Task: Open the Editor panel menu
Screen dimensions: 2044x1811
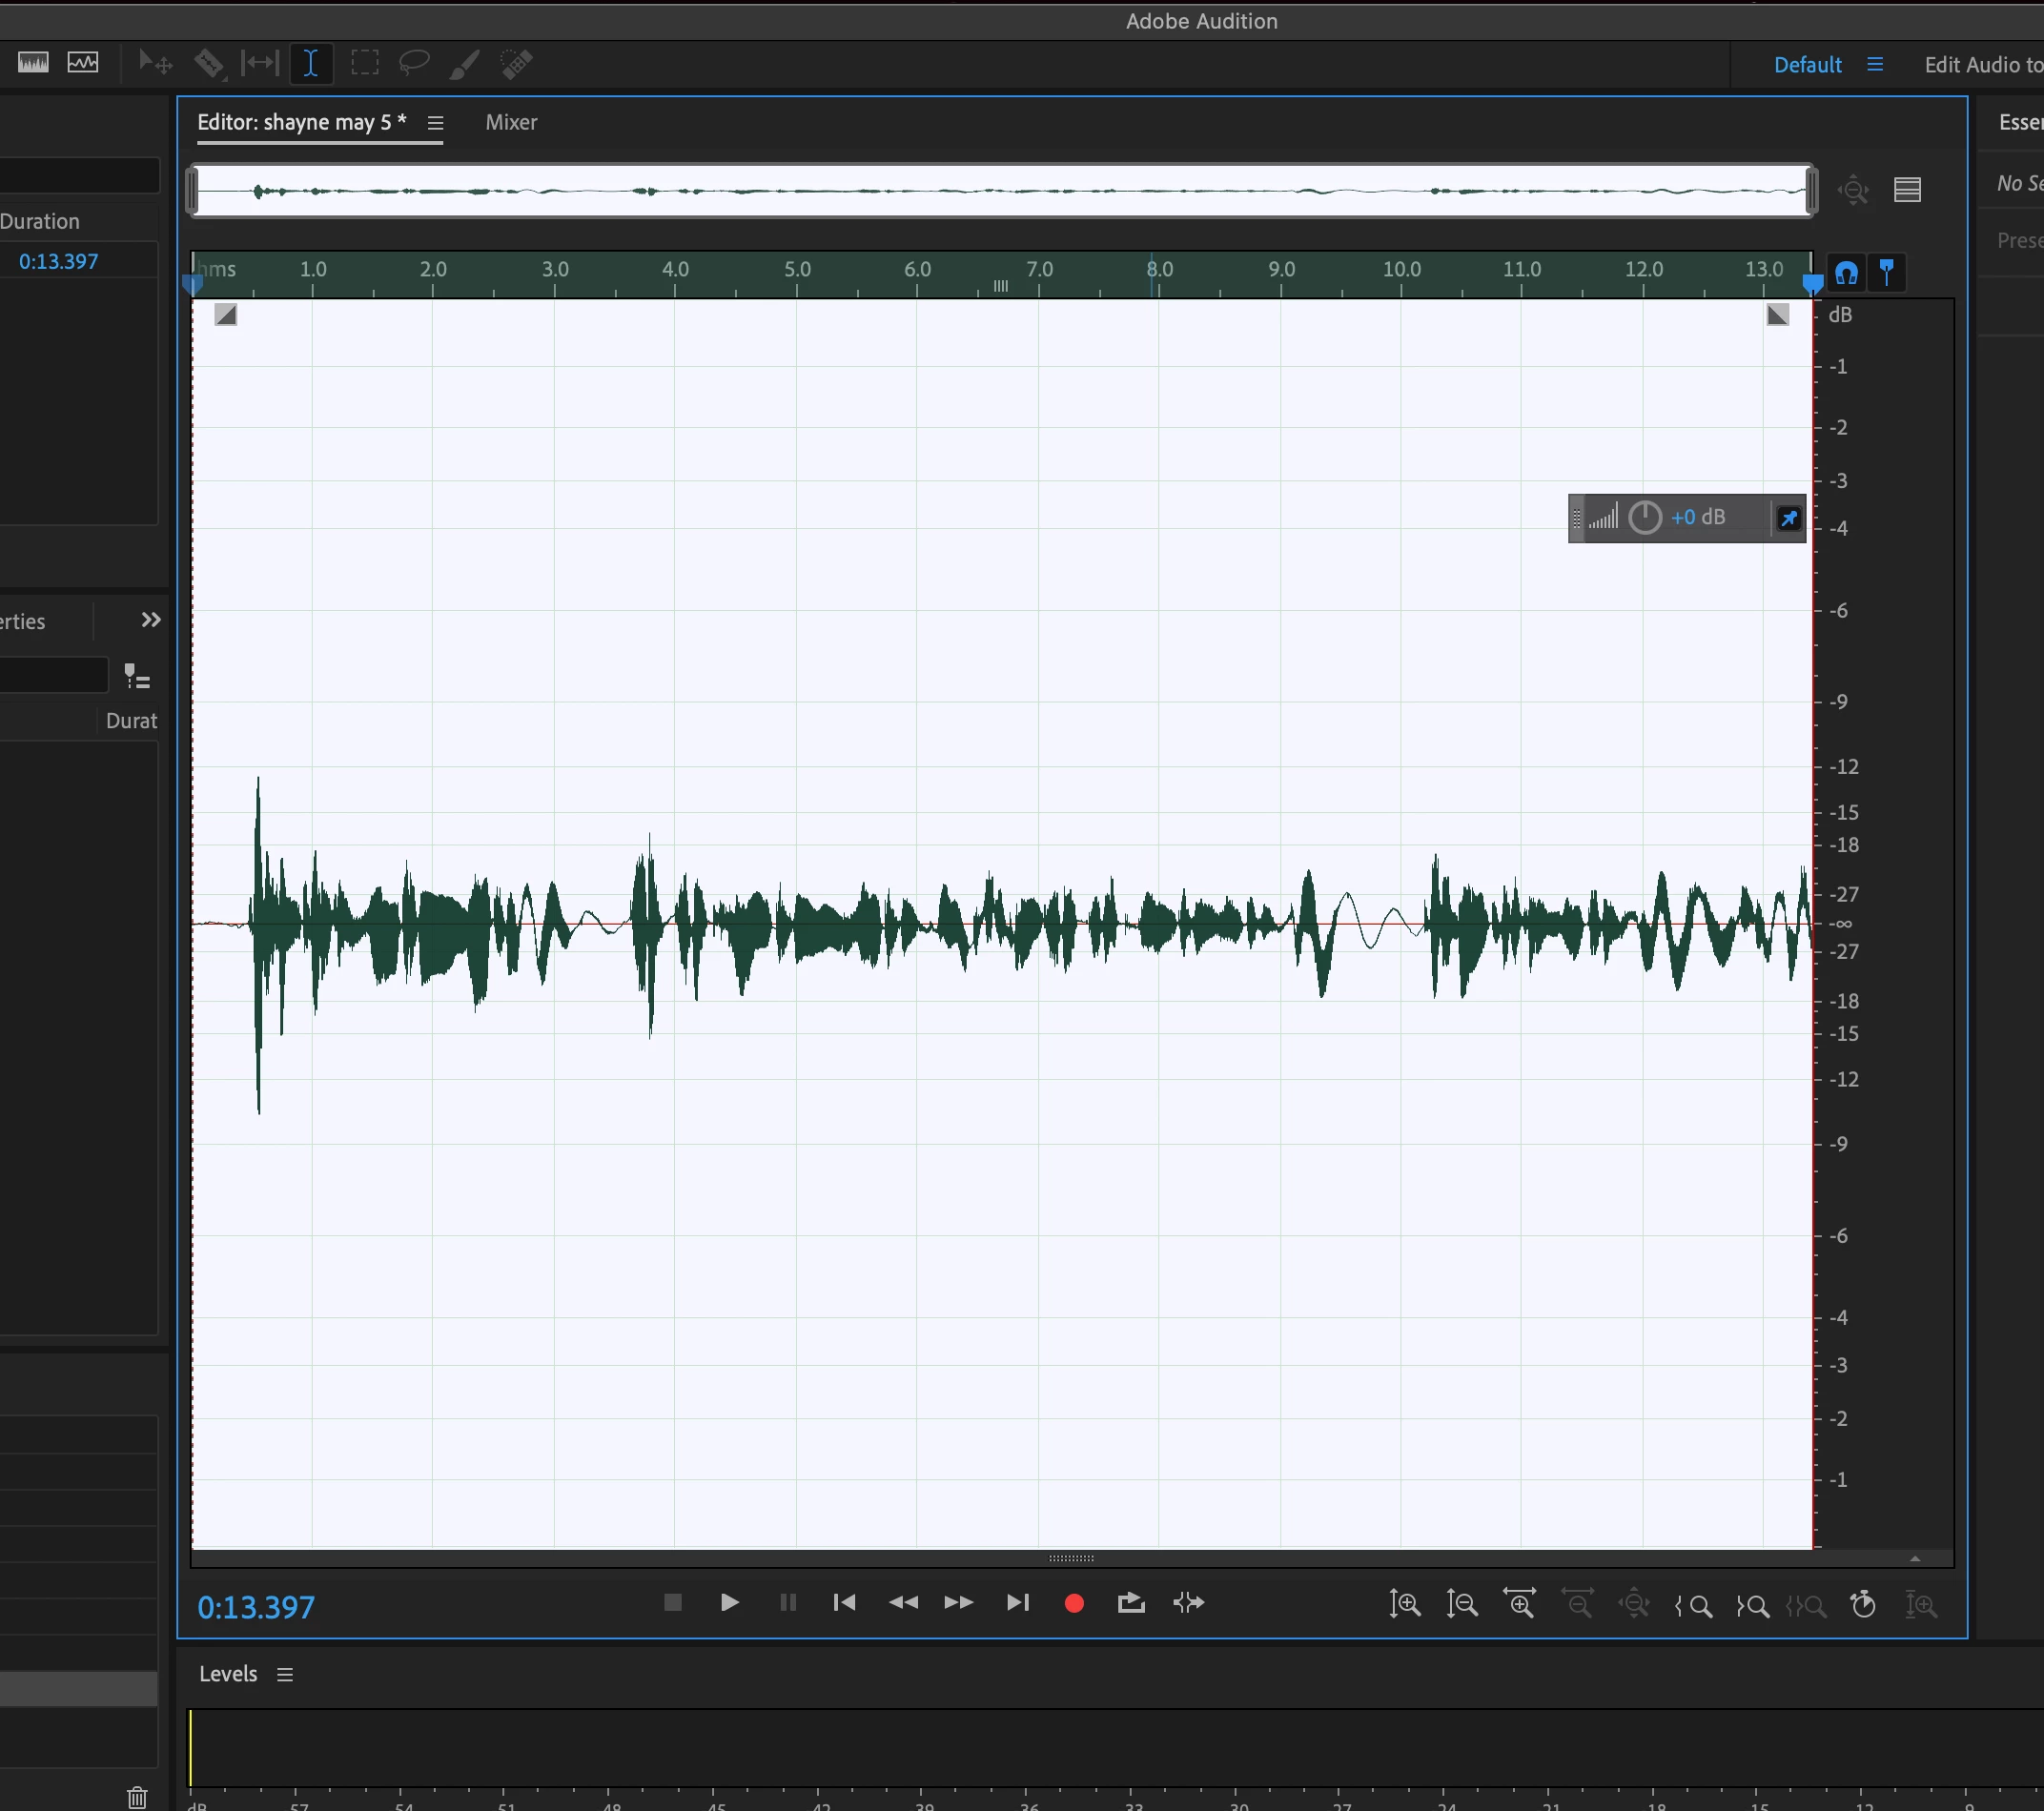Action: (x=435, y=123)
